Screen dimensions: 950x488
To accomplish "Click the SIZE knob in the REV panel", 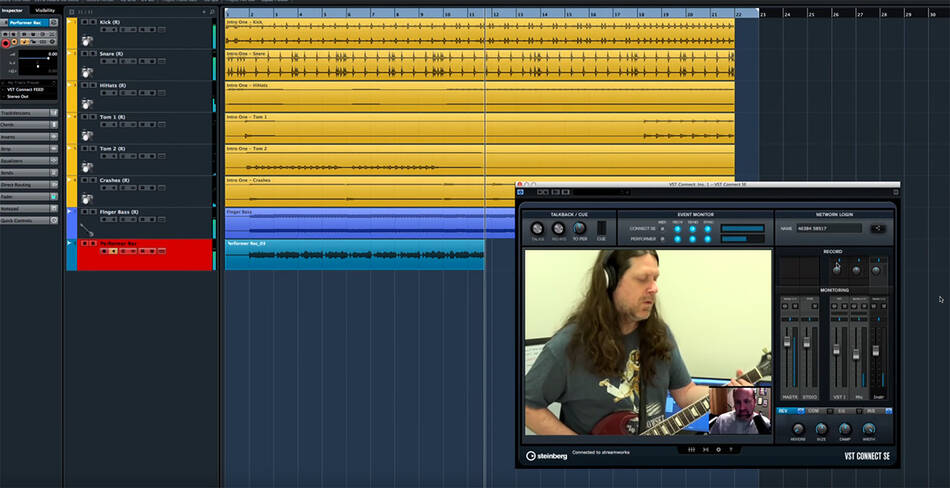I will (822, 429).
